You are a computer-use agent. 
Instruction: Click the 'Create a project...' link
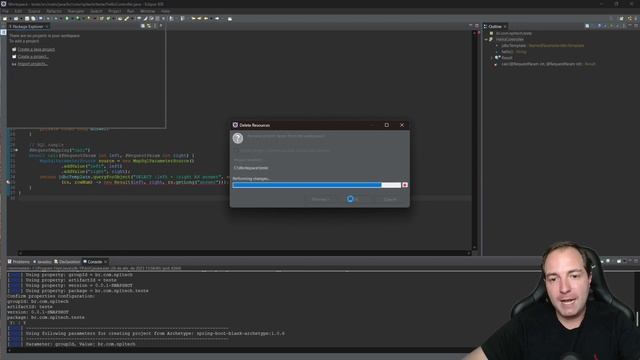[x=33, y=57]
